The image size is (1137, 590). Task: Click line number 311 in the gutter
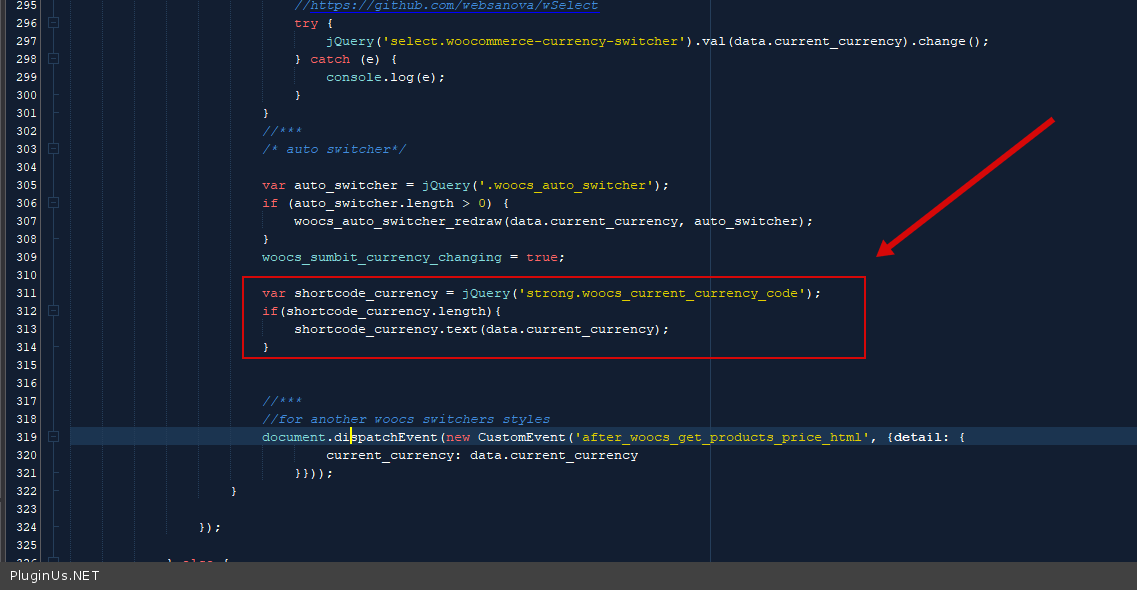coord(26,293)
